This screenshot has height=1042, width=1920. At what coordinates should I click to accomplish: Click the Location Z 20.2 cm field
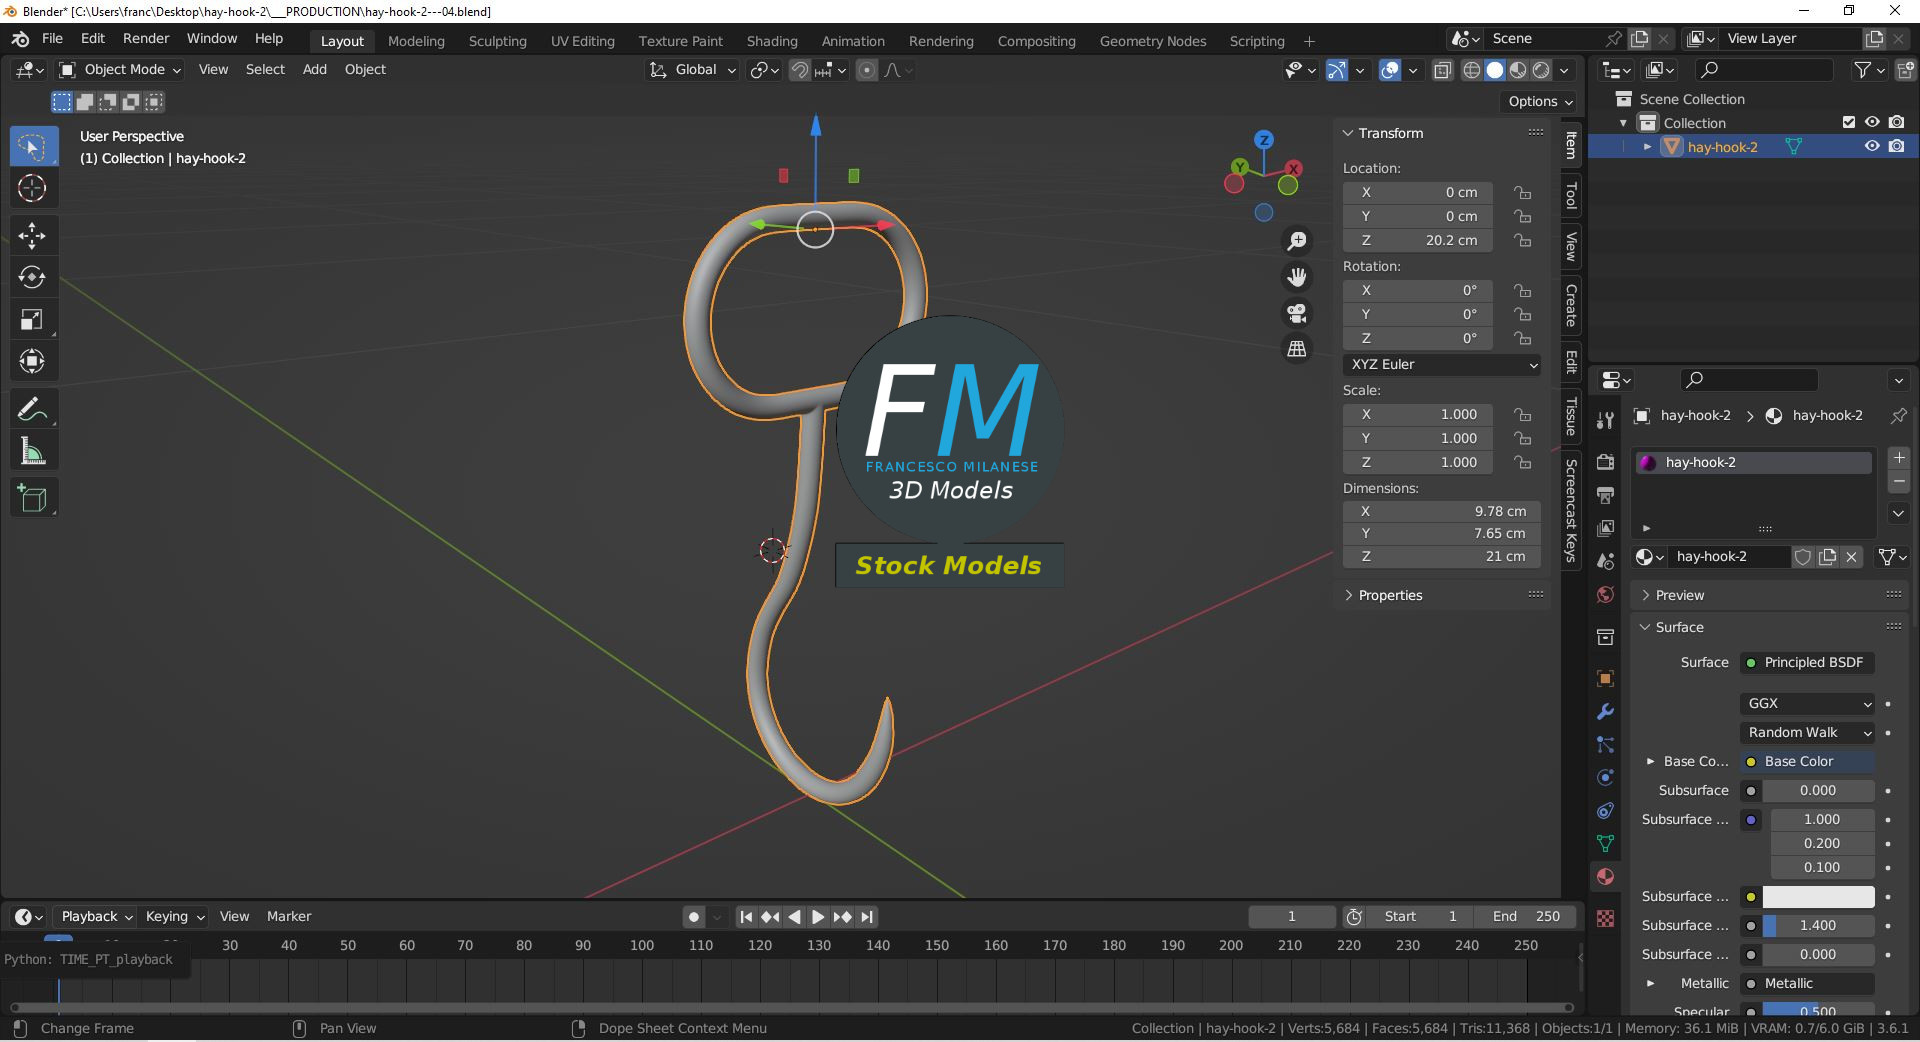click(x=1418, y=241)
